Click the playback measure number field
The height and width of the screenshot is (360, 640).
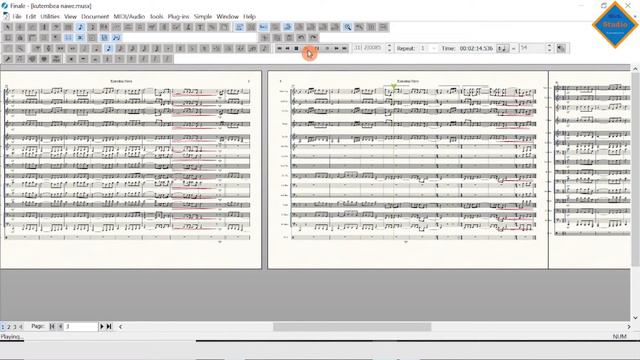pyautogui.click(x=369, y=48)
